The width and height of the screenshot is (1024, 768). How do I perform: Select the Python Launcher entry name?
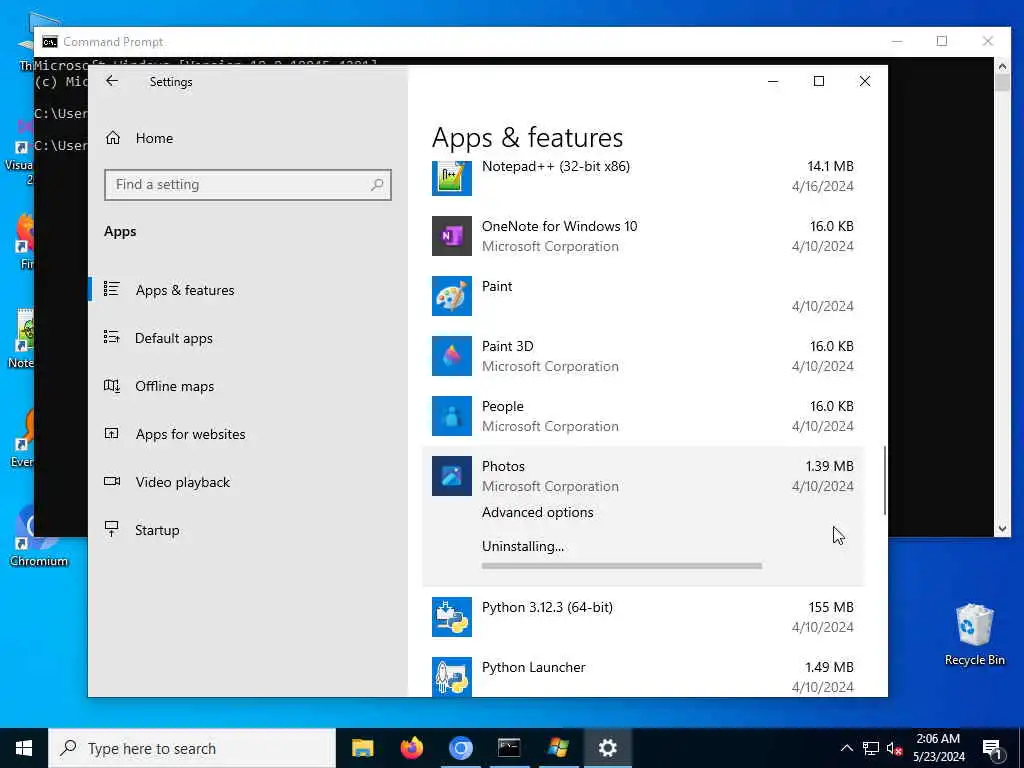point(534,667)
